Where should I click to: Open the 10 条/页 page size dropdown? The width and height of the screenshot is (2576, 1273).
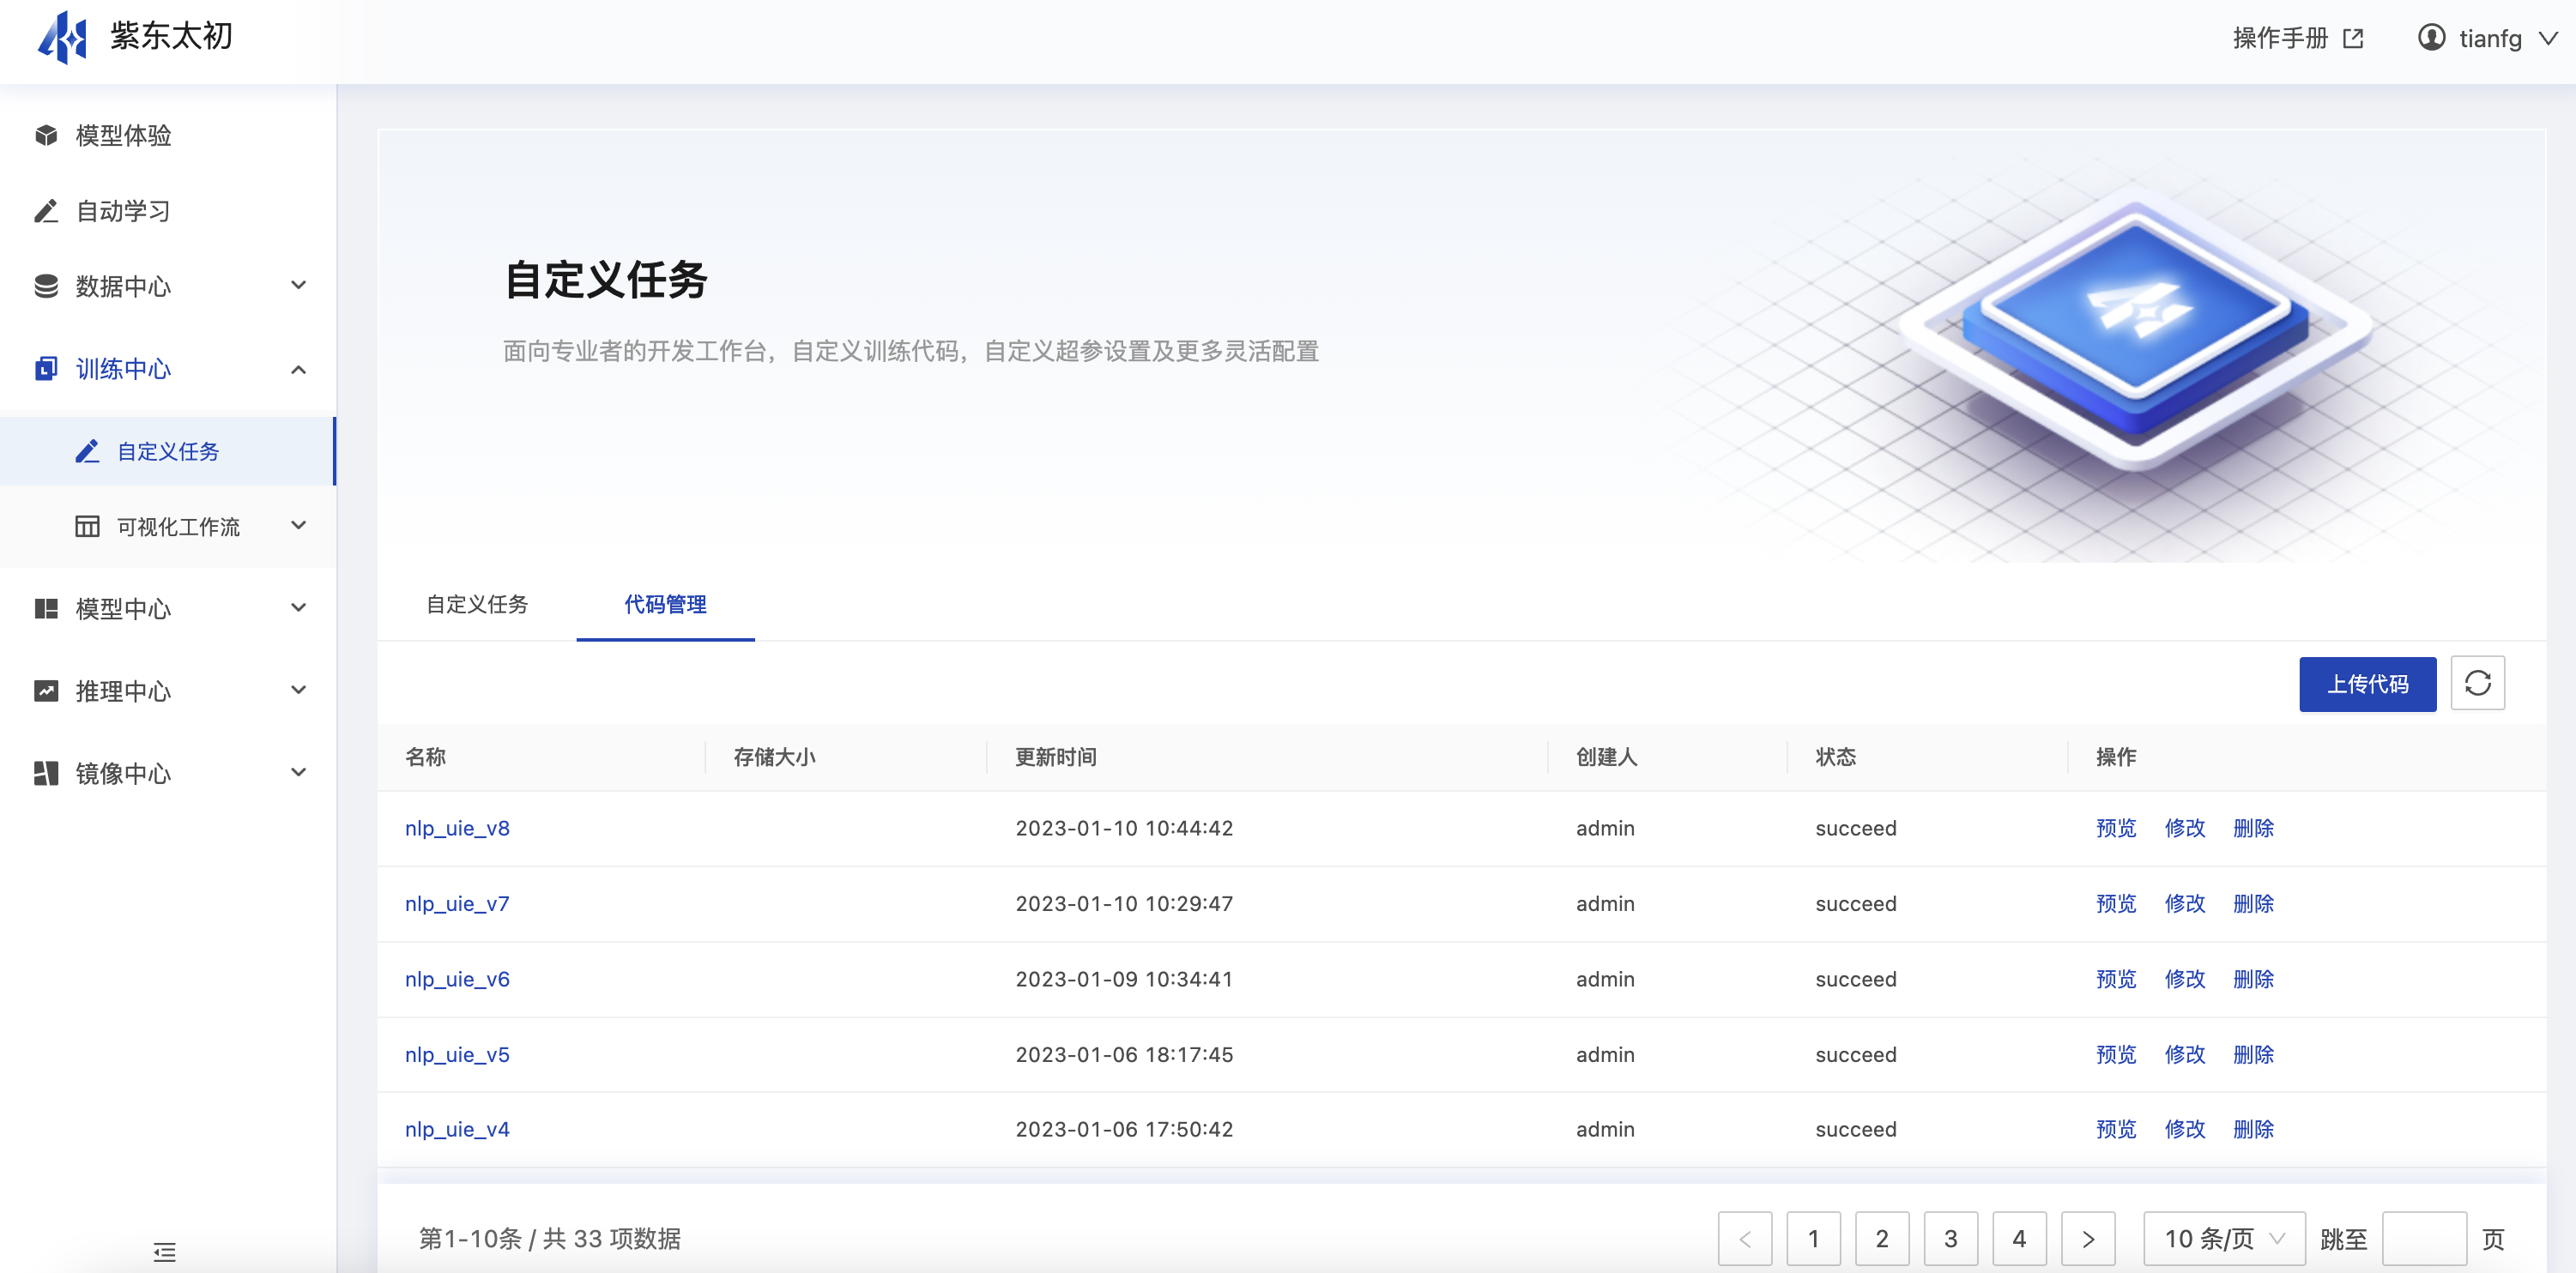pos(2224,1239)
